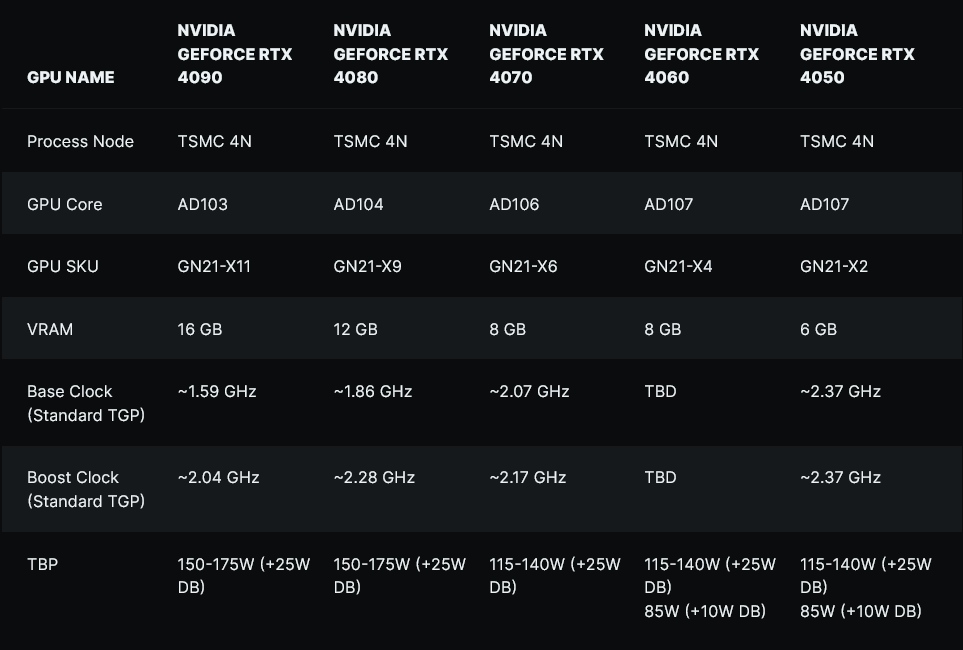The width and height of the screenshot is (963, 650).
Task: Click the GPU SKU row label
Action: click(x=63, y=266)
